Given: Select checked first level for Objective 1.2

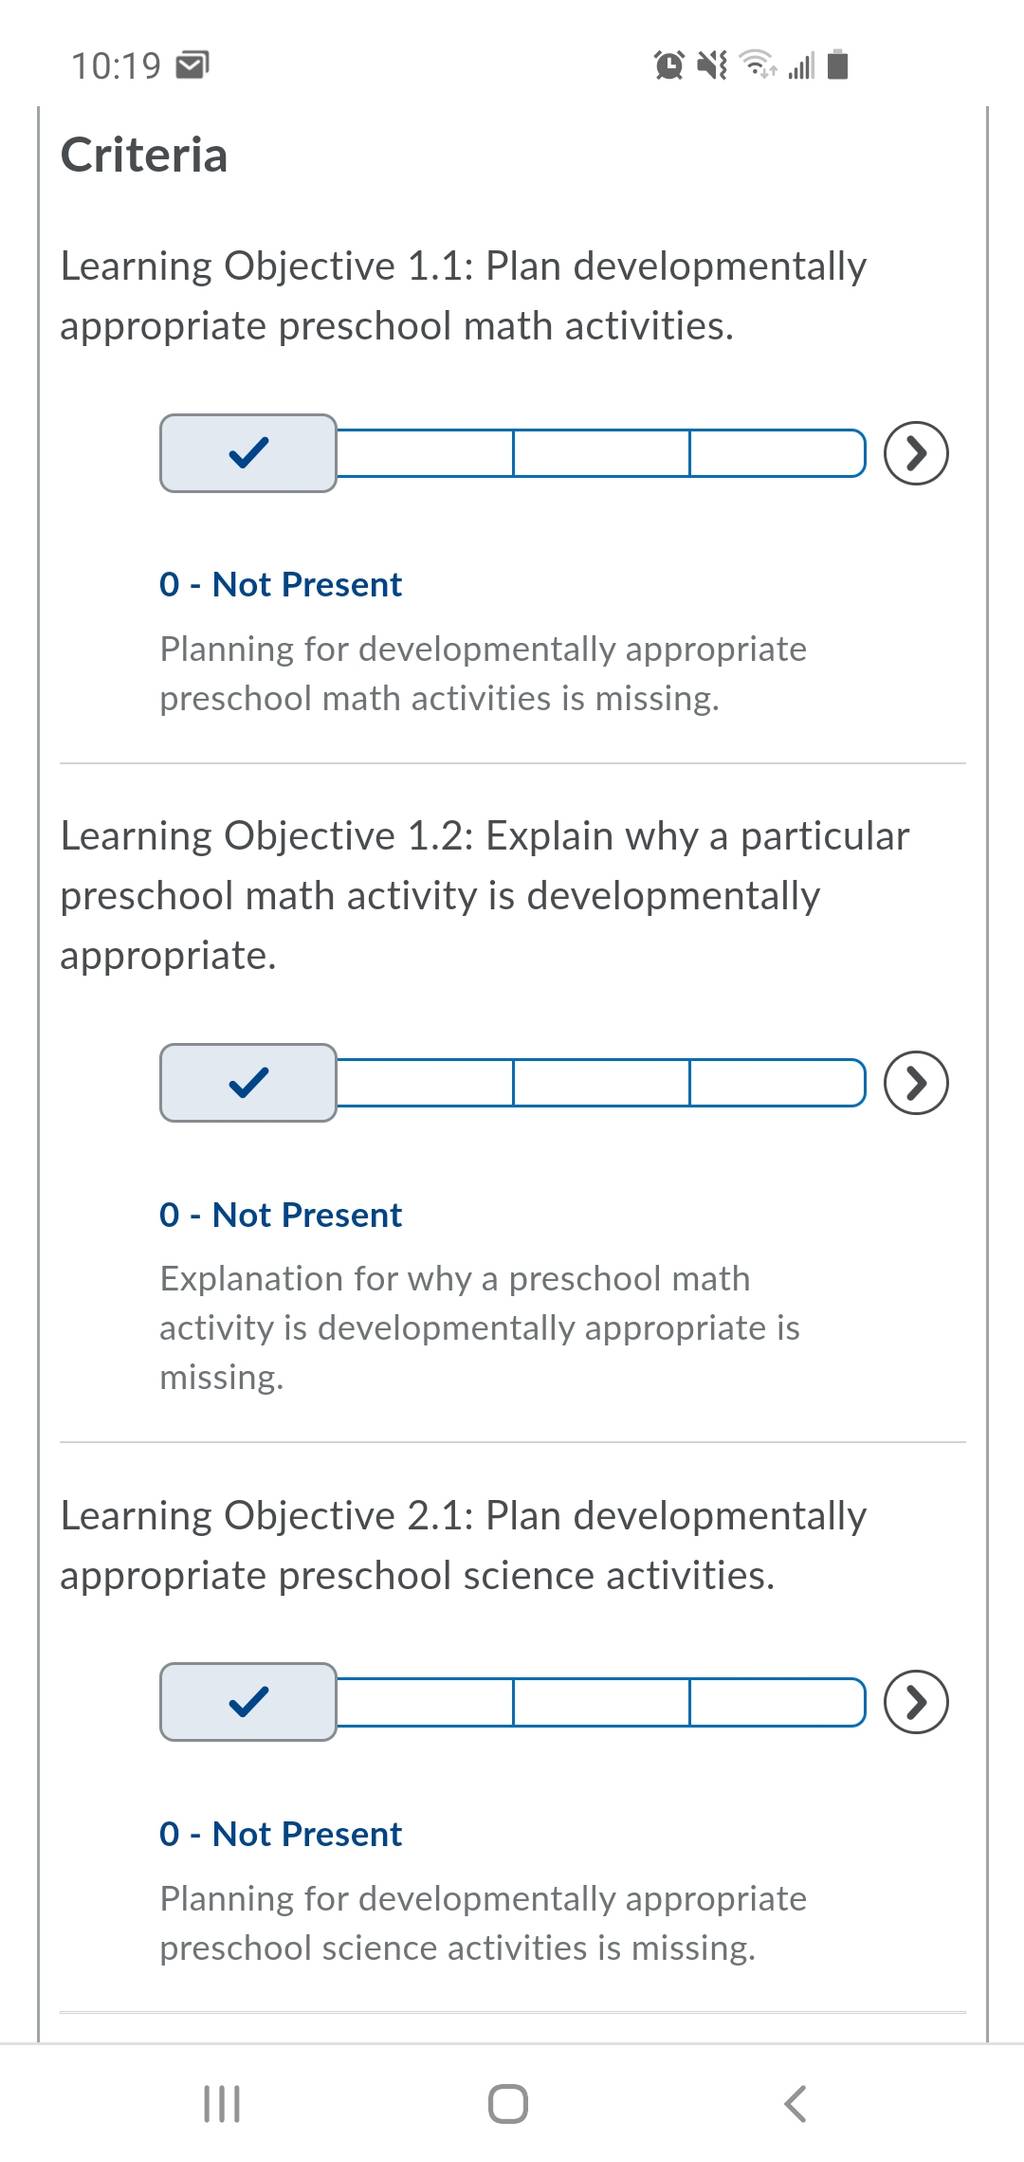Looking at the screenshot, I should [248, 1083].
